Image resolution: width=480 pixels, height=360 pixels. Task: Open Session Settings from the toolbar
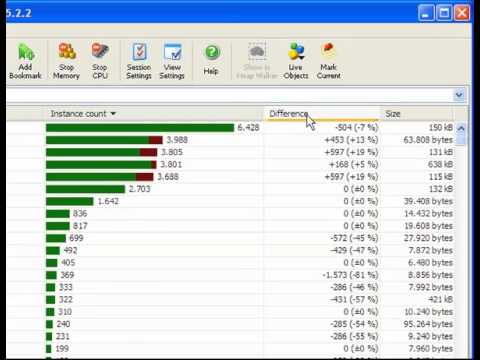coord(139,61)
